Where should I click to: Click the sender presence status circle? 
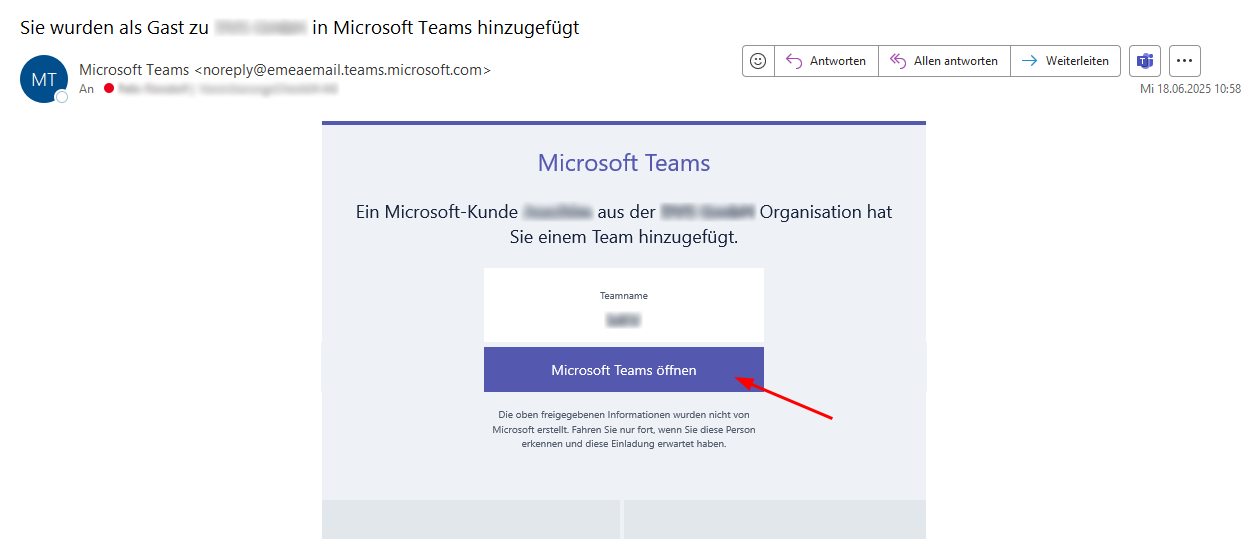tap(62, 97)
